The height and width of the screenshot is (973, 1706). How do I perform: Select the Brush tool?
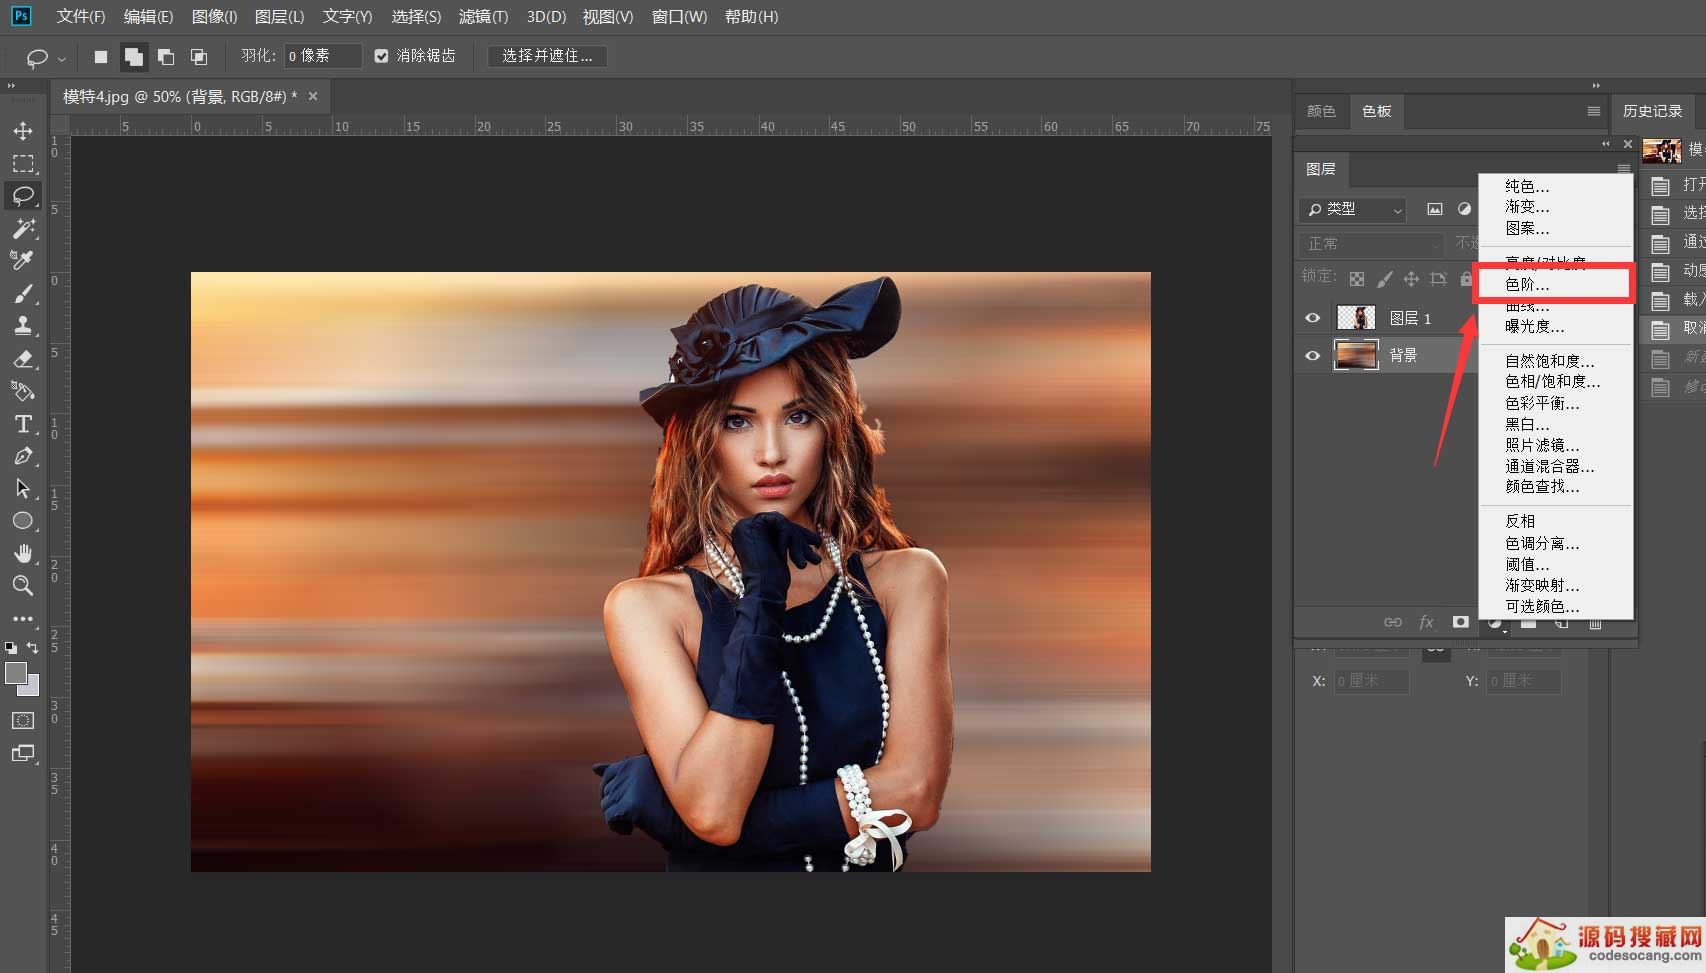[x=23, y=293]
